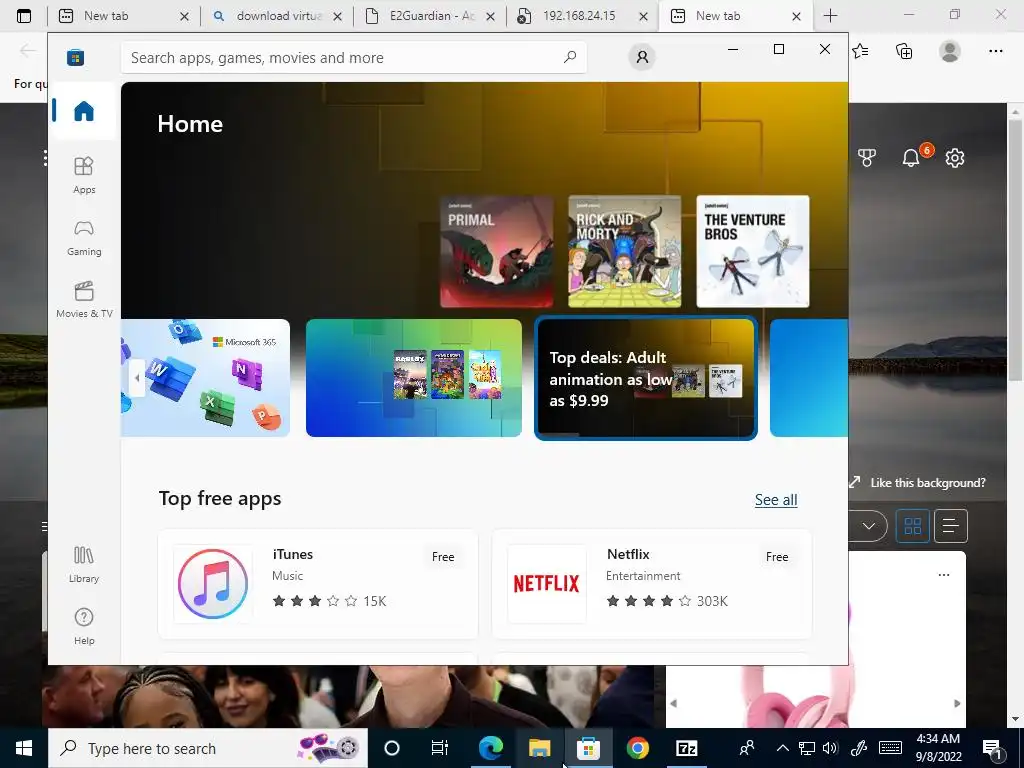
Task: Select the Roblox and Minecraft games card
Action: 413,377
